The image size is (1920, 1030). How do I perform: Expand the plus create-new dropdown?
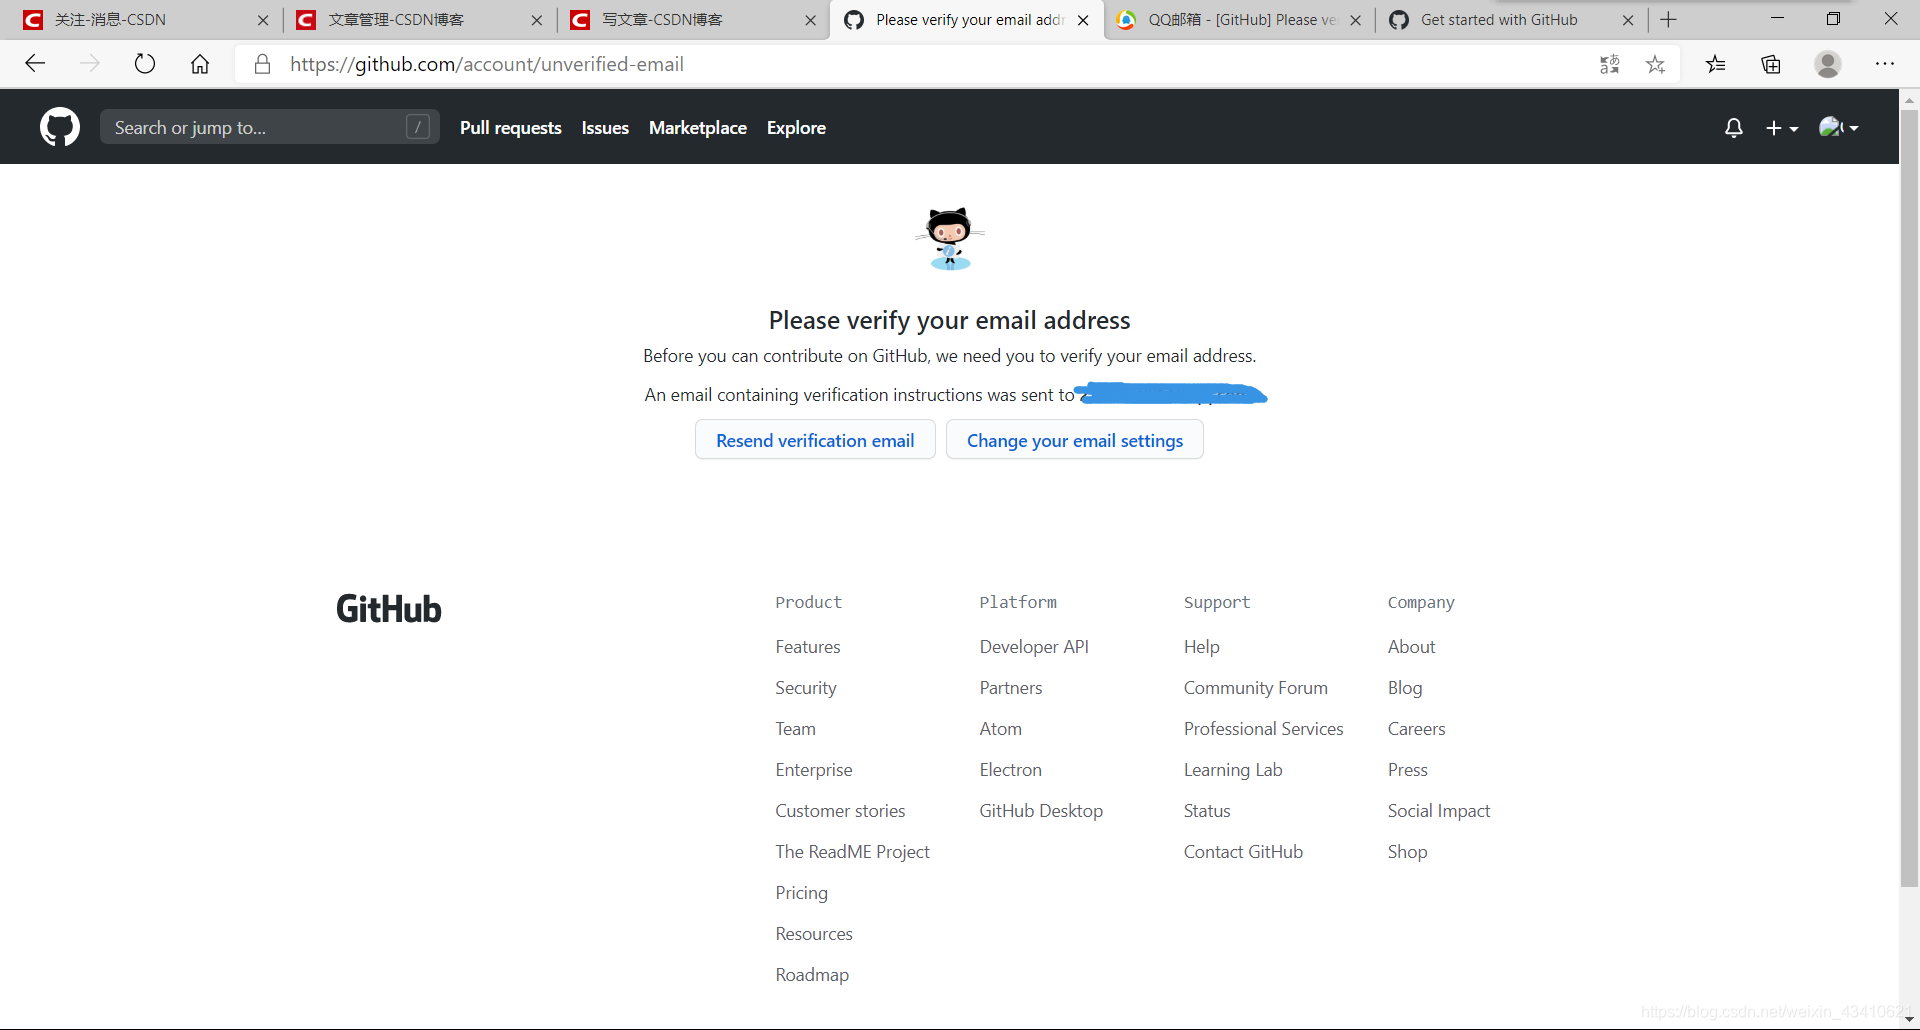1782,128
